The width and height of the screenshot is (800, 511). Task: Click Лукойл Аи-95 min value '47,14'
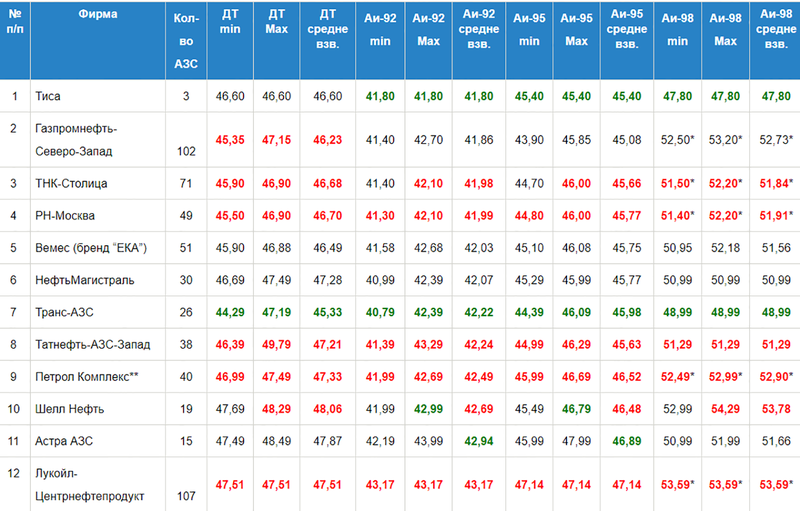(x=529, y=484)
